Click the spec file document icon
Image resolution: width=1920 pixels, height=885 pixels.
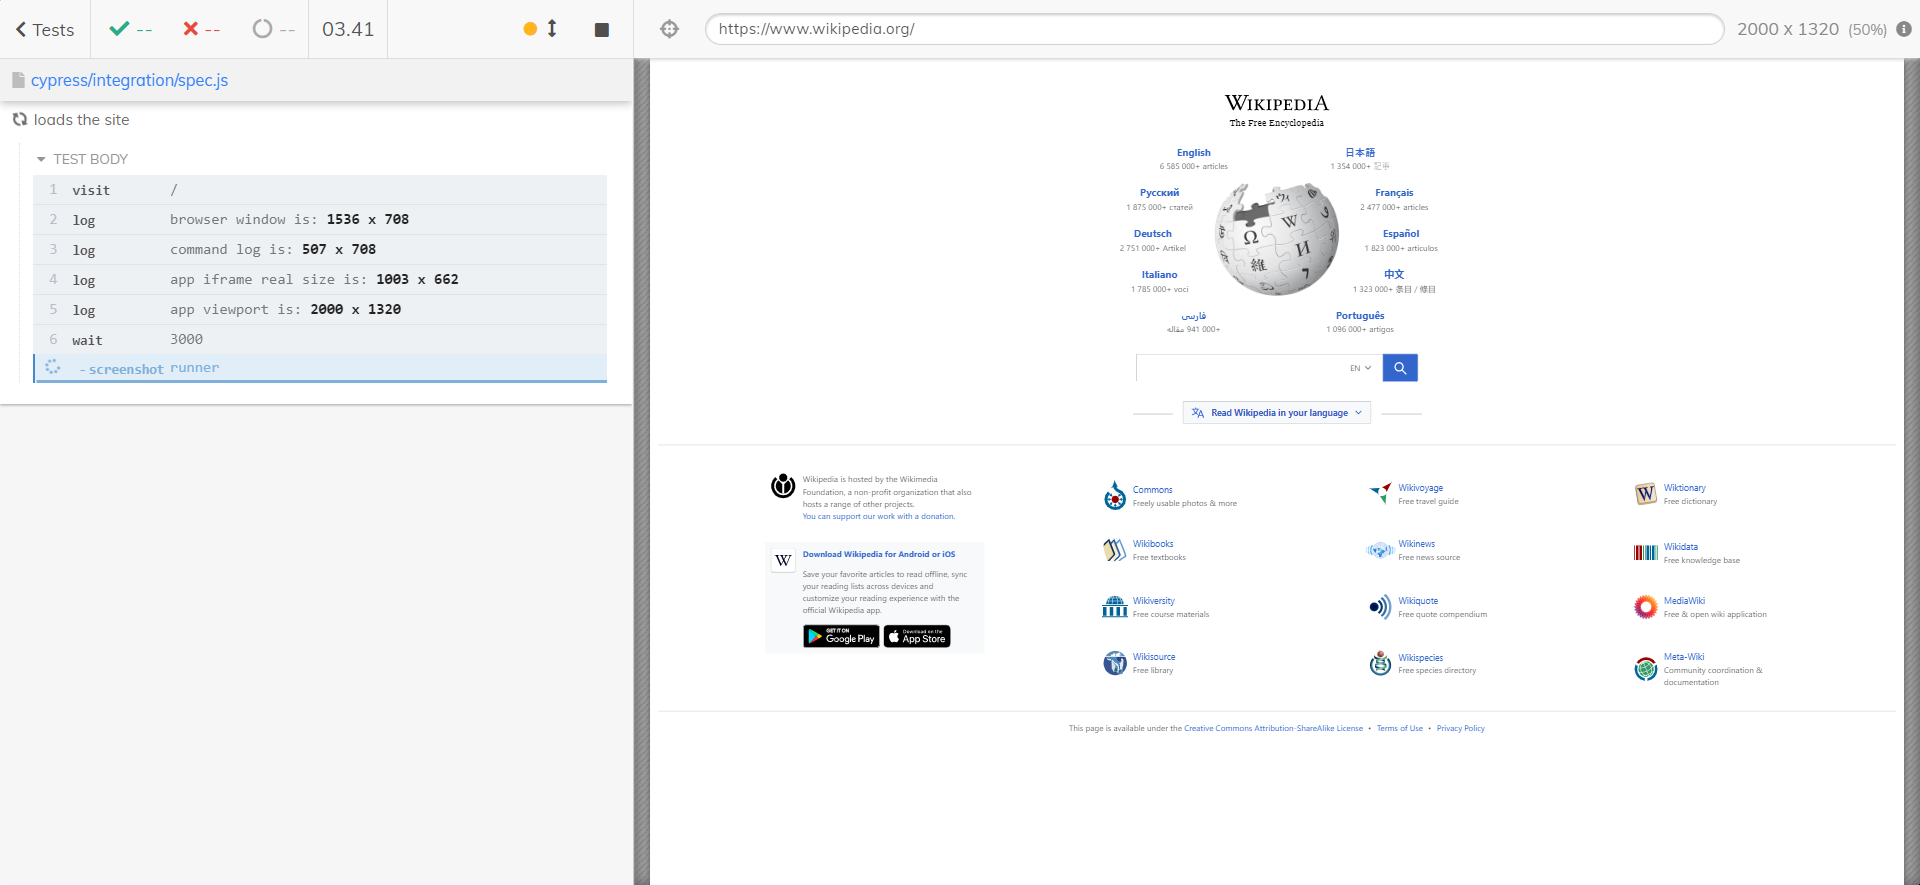18,80
